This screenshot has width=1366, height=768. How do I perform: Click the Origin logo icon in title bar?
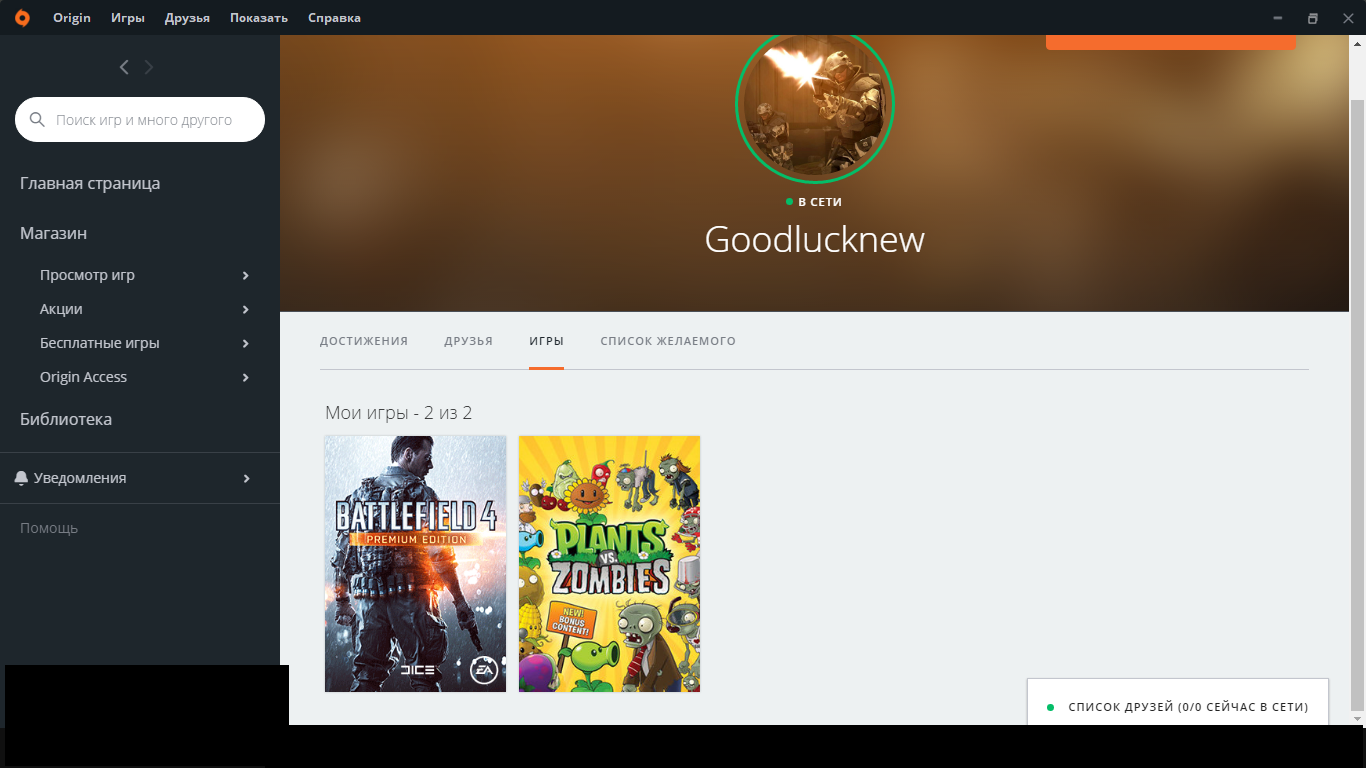click(22, 18)
